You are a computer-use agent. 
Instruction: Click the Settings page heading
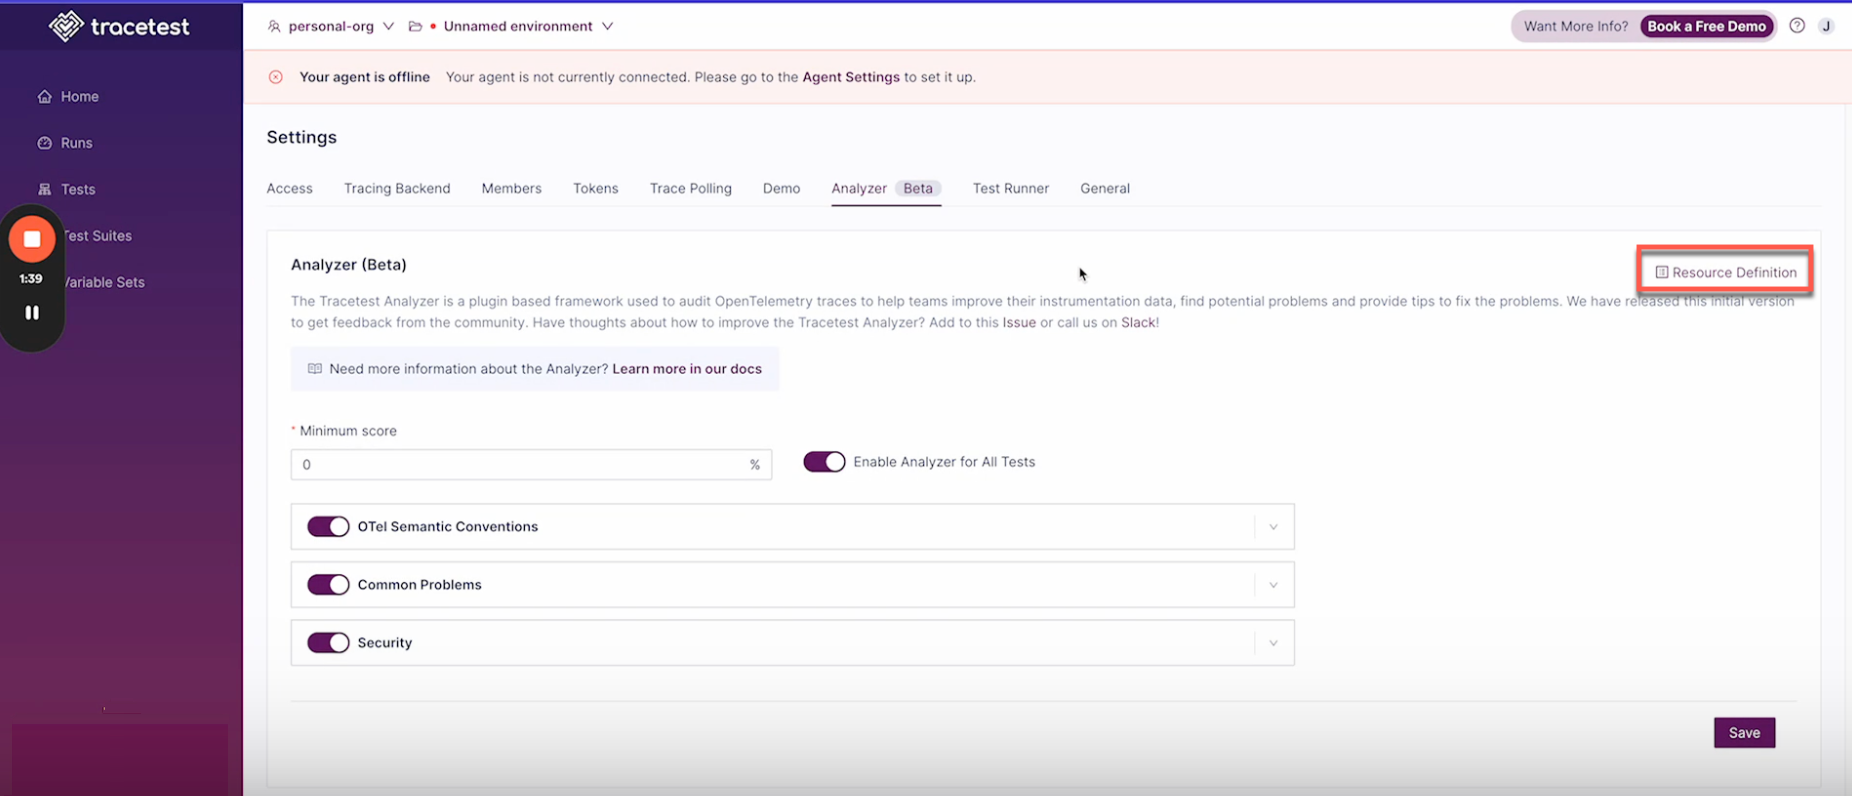pos(302,137)
